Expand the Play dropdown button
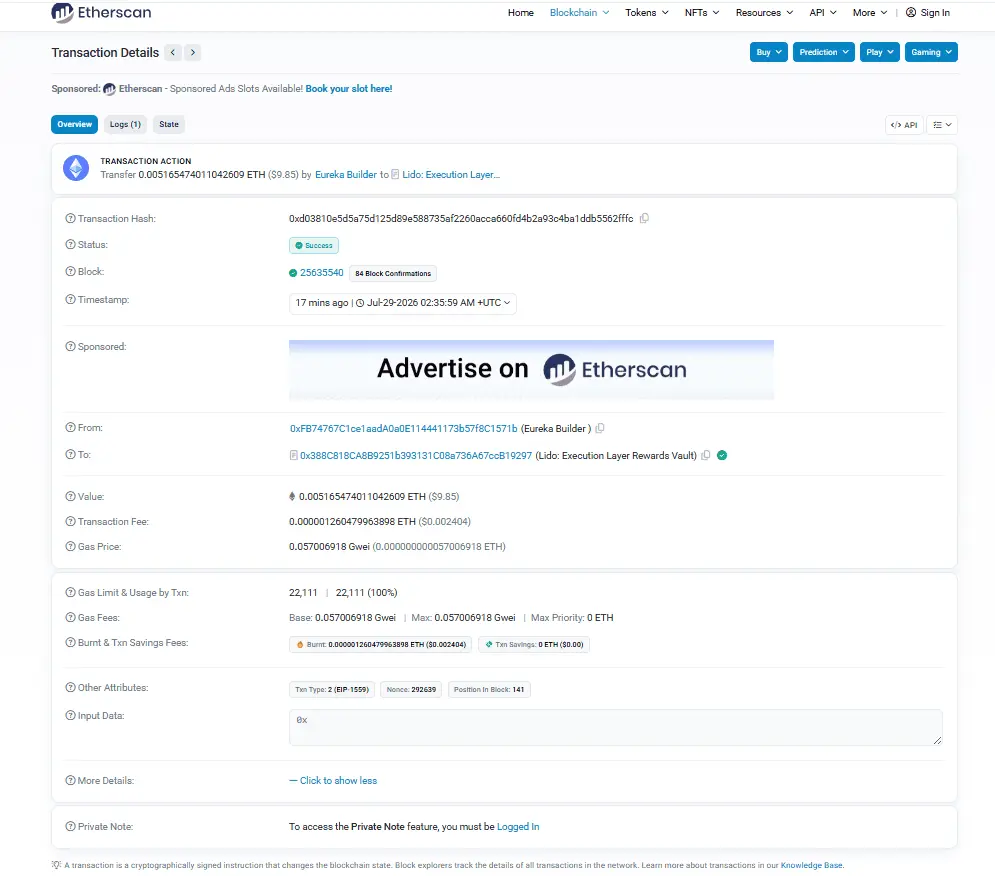 point(880,52)
